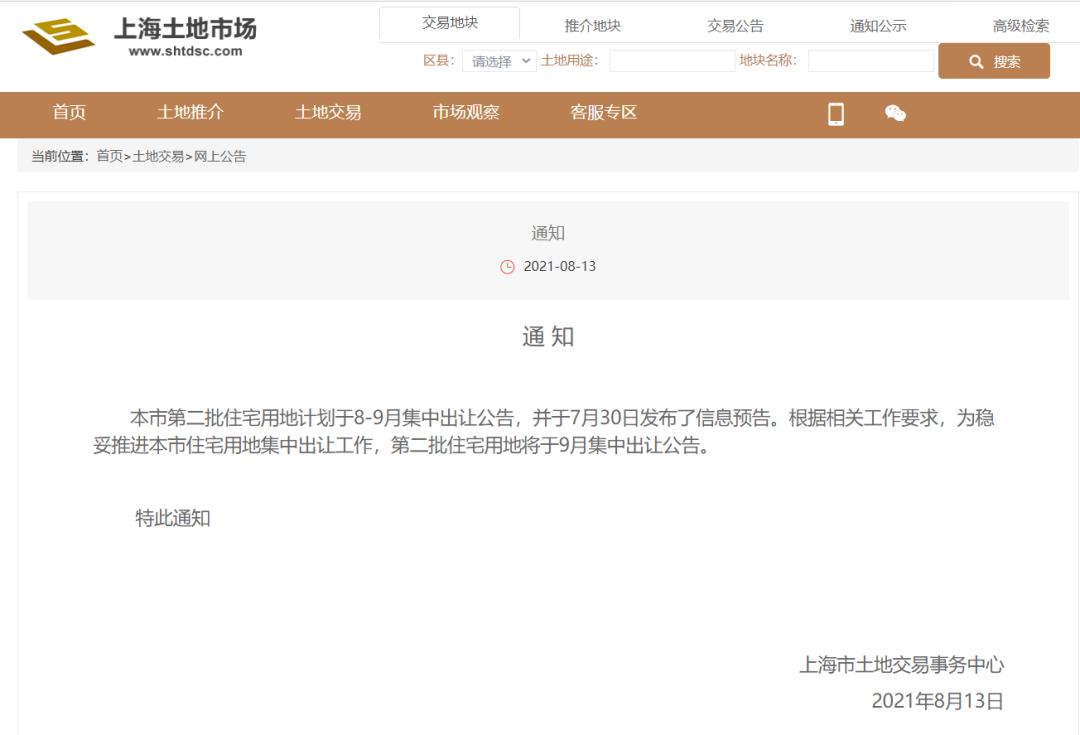Go to 首页 in the navigation bar
Screen dimensions: 1080x735
click(x=69, y=113)
